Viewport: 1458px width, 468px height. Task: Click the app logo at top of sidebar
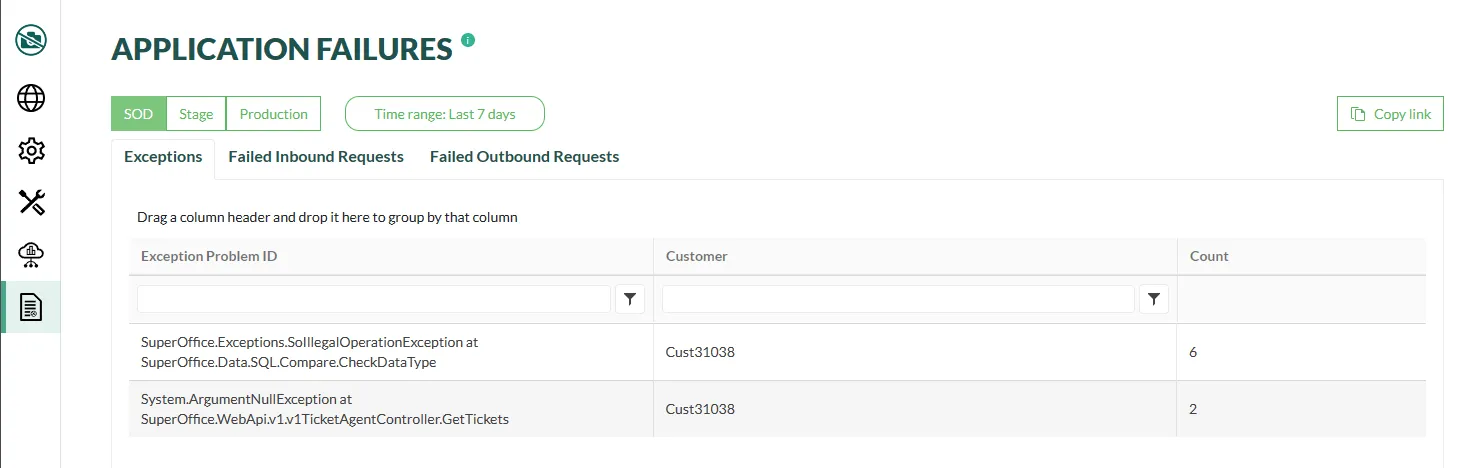point(31,41)
